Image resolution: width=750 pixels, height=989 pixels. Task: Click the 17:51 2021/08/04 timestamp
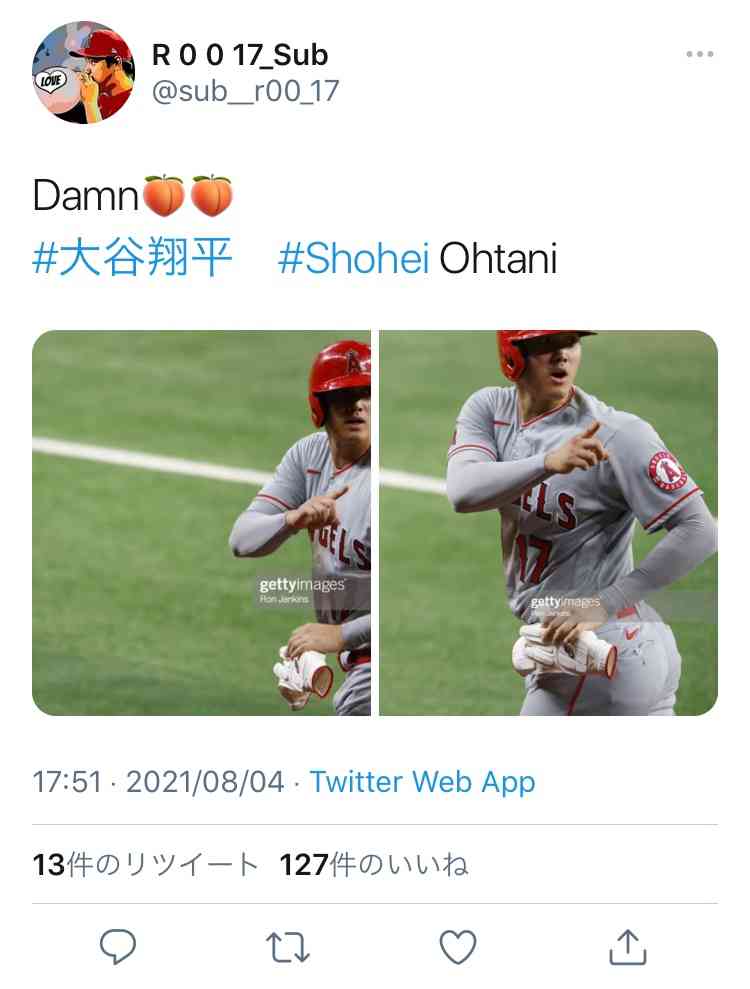point(158,782)
